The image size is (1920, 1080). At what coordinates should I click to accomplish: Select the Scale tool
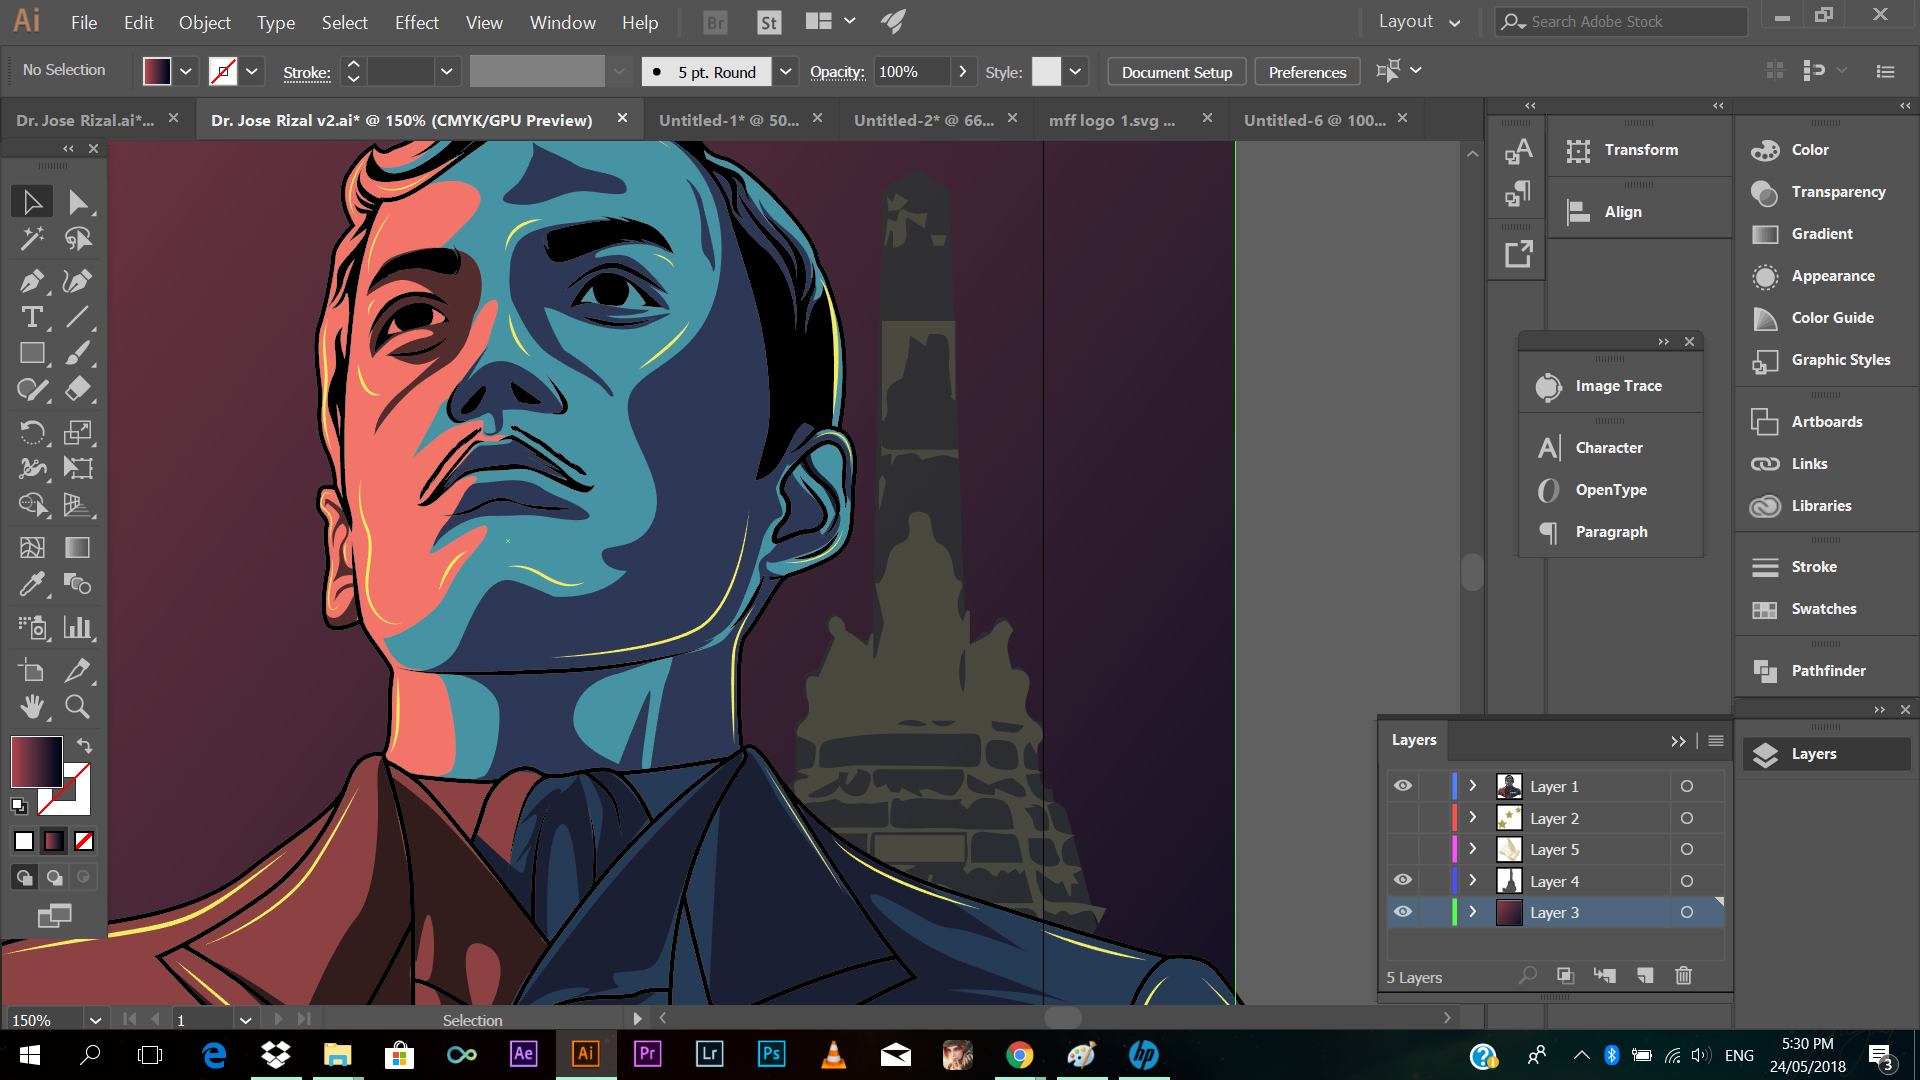78,432
